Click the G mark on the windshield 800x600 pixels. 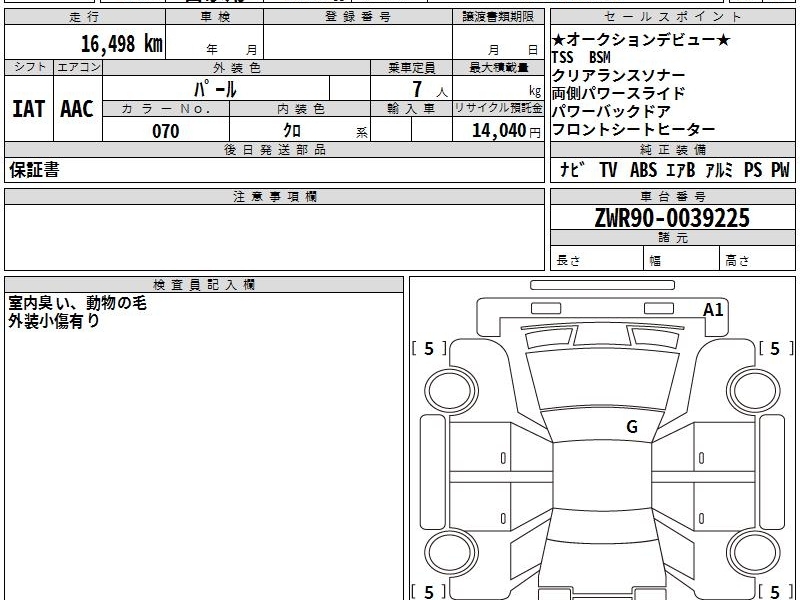[x=632, y=427]
